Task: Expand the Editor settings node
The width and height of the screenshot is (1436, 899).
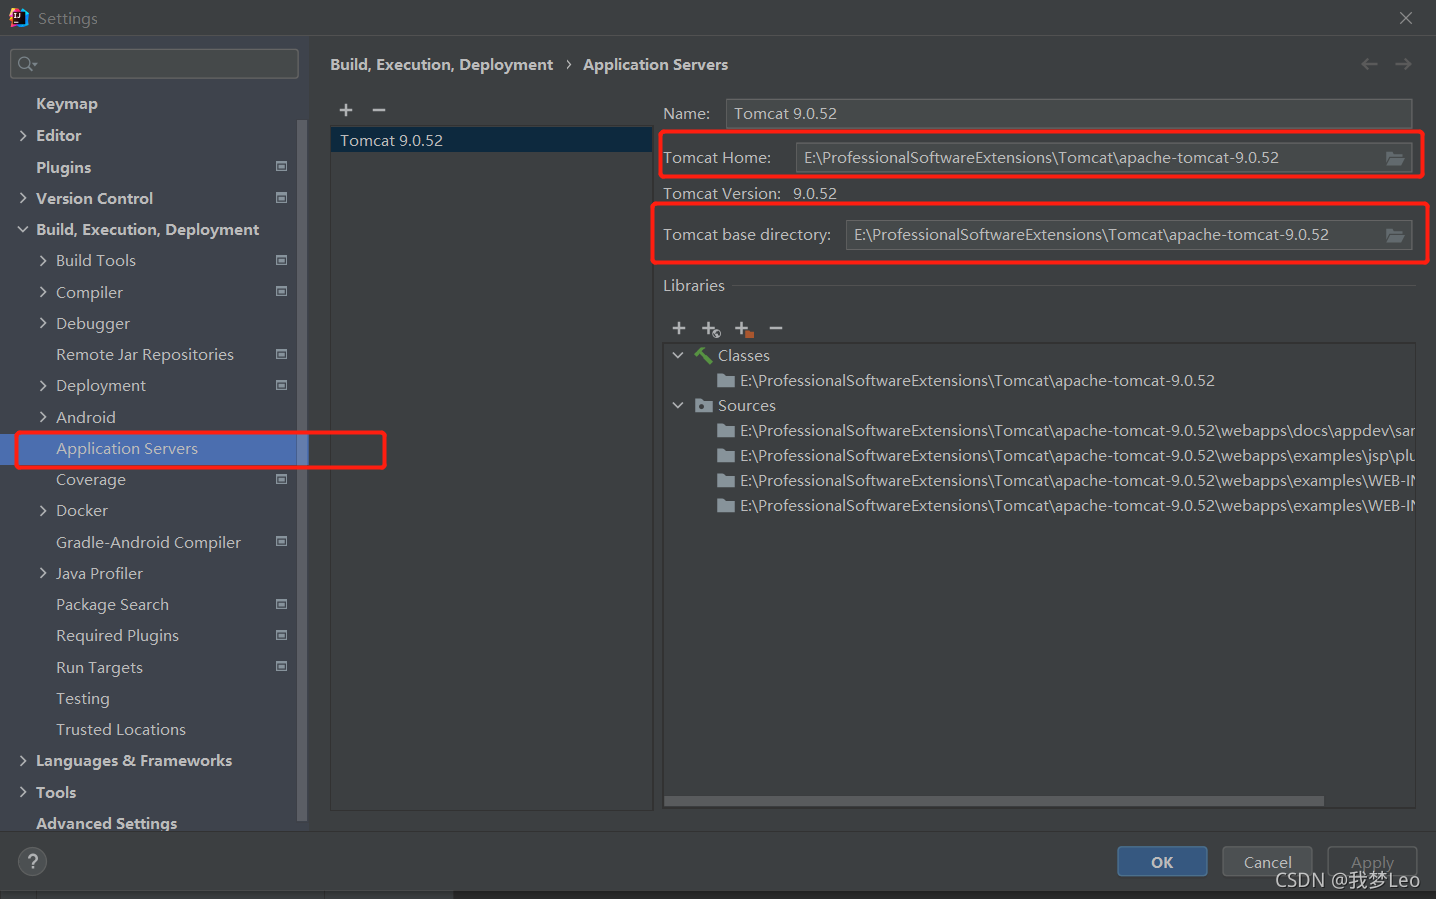Action: 23,135
